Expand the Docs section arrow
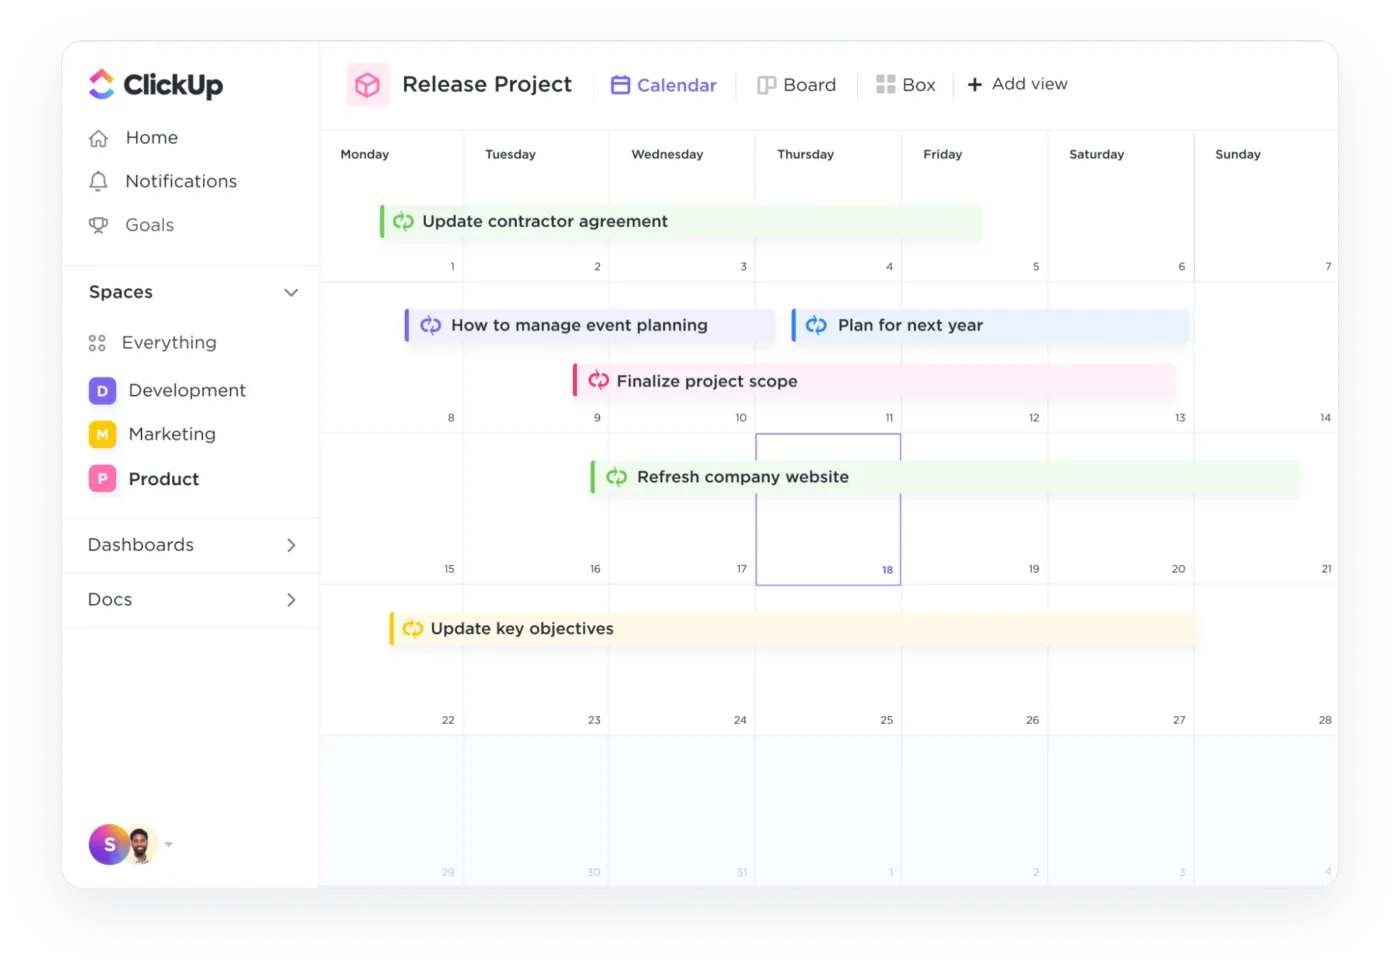The width and height of the screenshot is (1400, 971). pyautogui.click(x=291, y=600)
